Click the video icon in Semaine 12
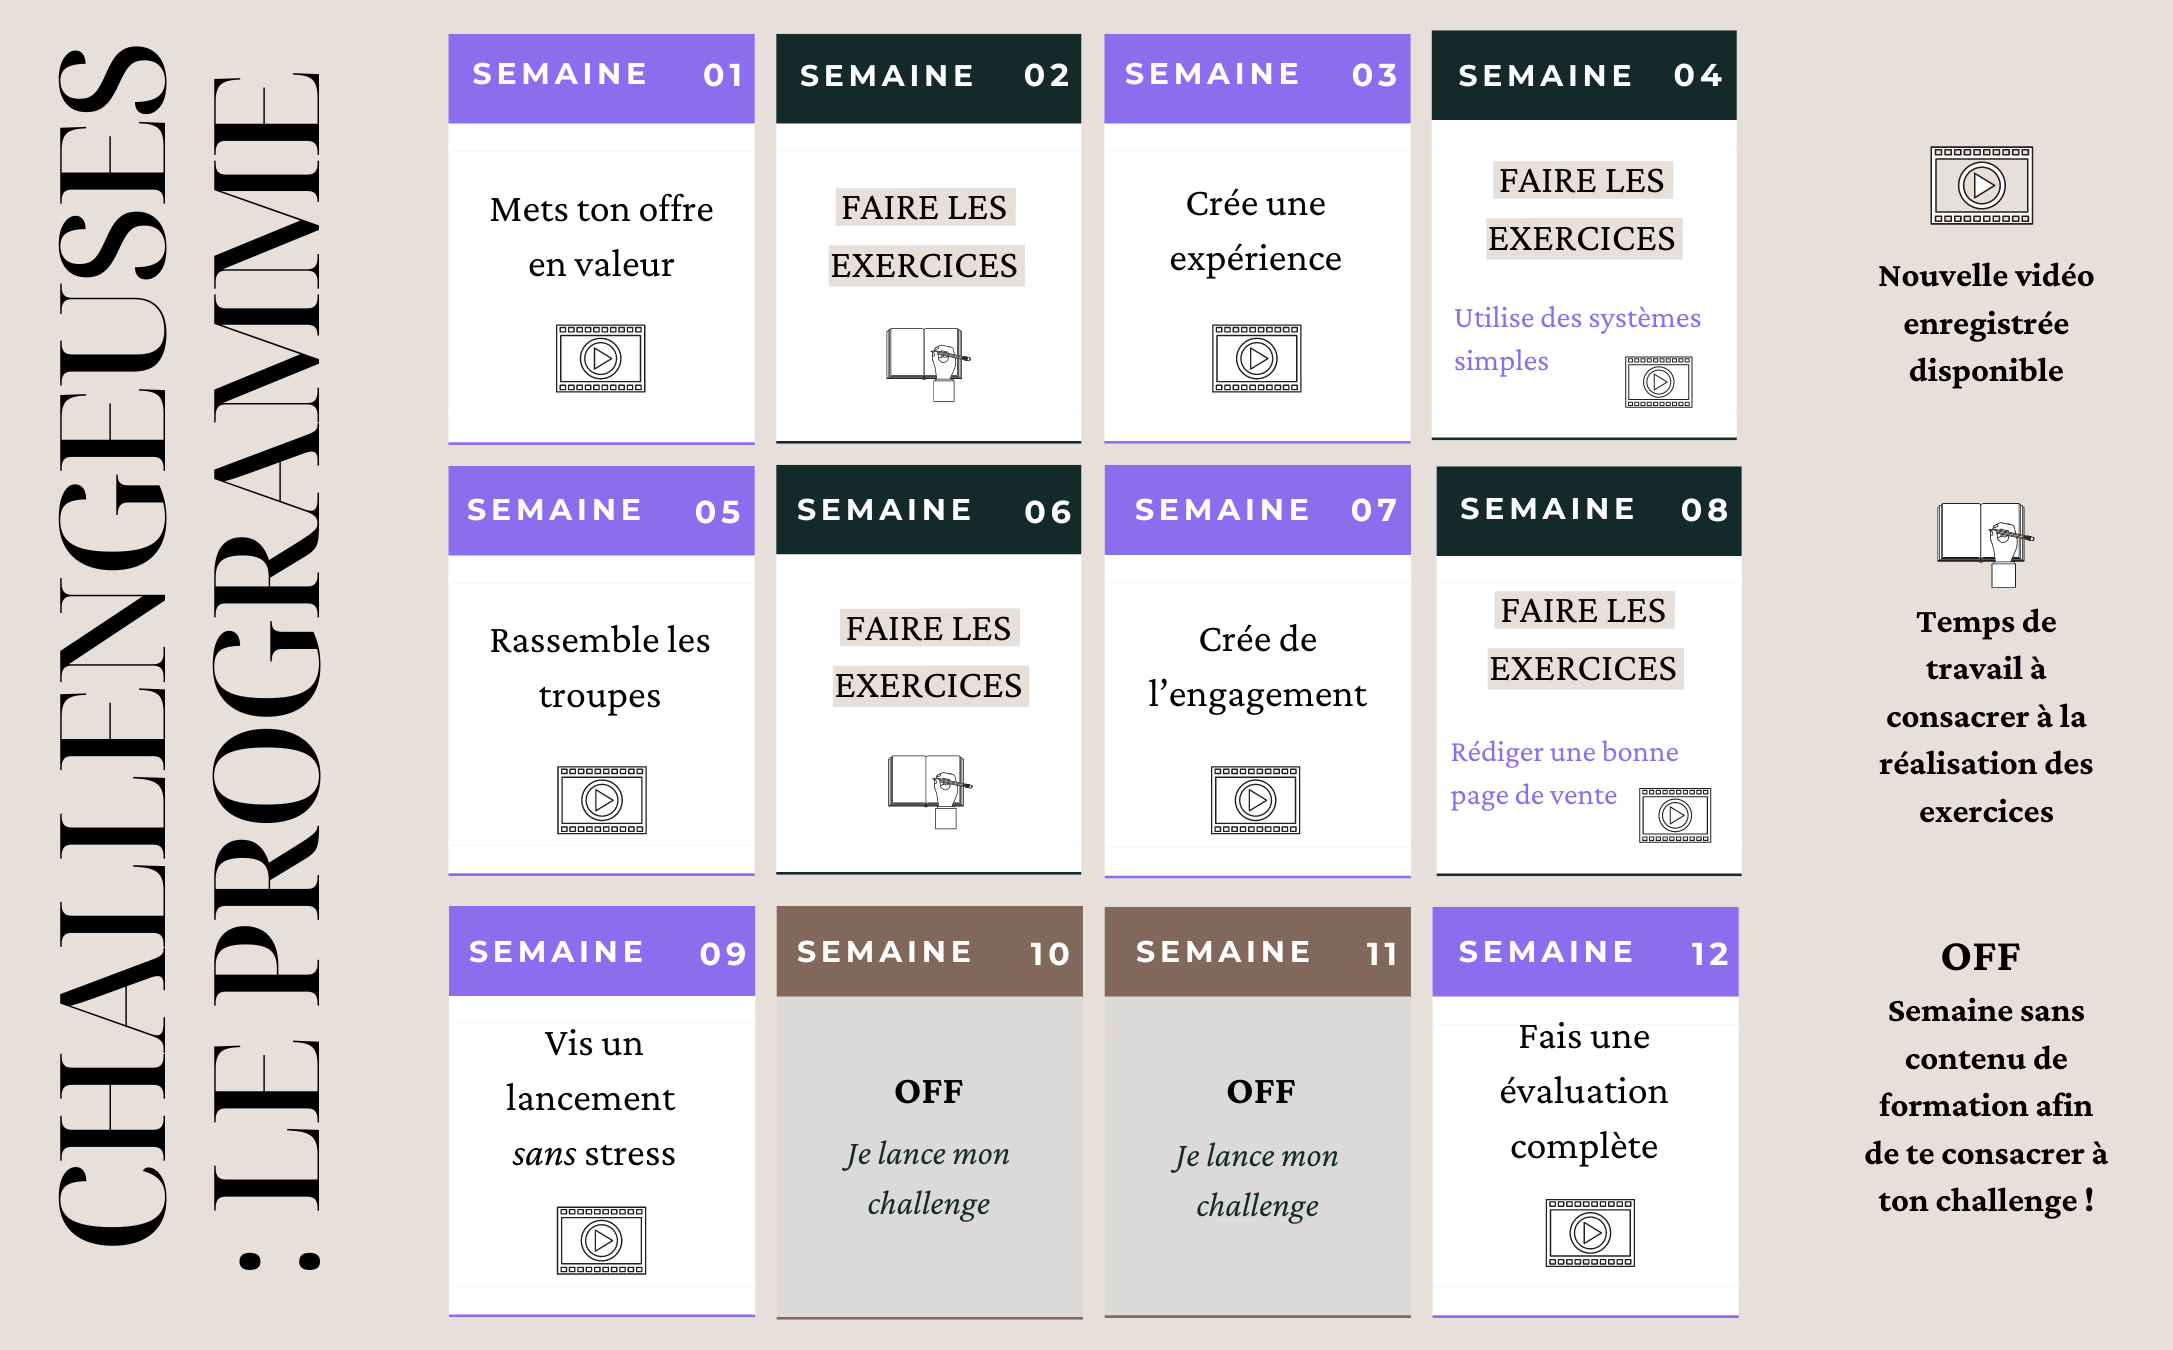This screenshot has width=2173, height=1350. point(1589,1232)
